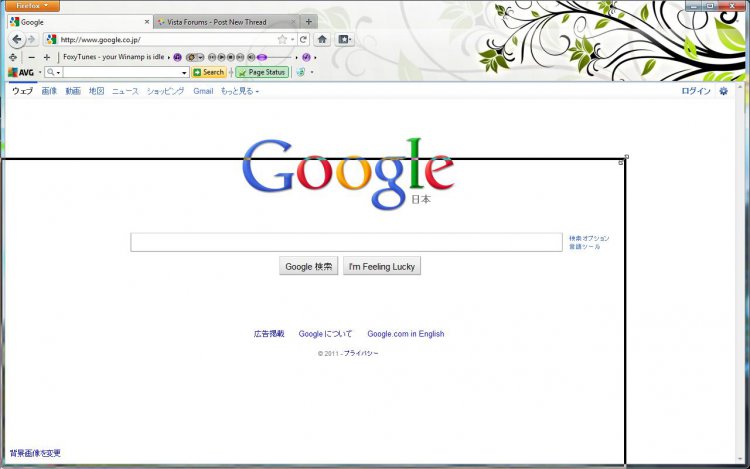Open the 広告掲載 link
The width and height of the screenshot is (750, 469).
[269, 334]
